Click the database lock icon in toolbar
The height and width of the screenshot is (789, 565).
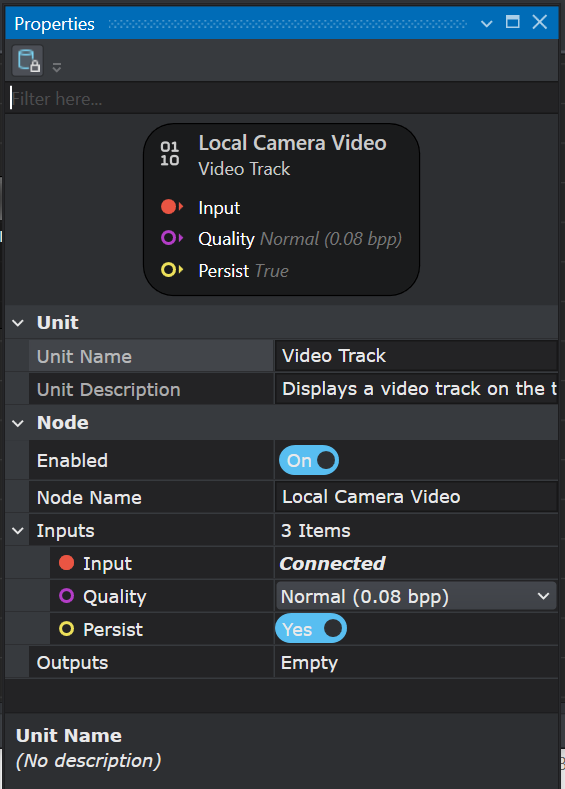(x=28, y=60)
